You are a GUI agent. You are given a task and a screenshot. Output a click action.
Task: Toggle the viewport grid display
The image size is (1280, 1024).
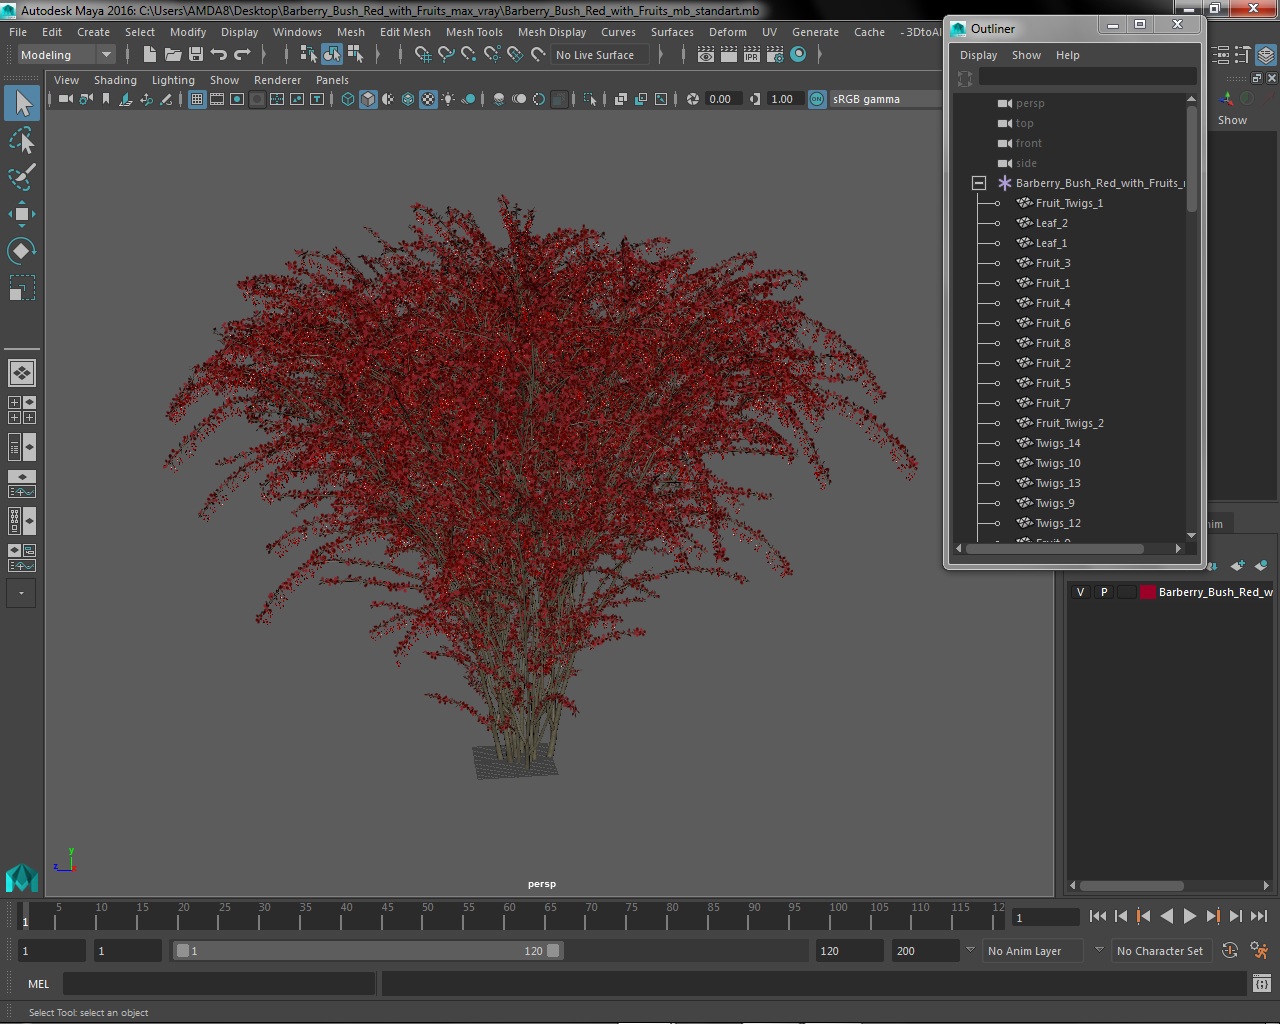click(197, 99)
